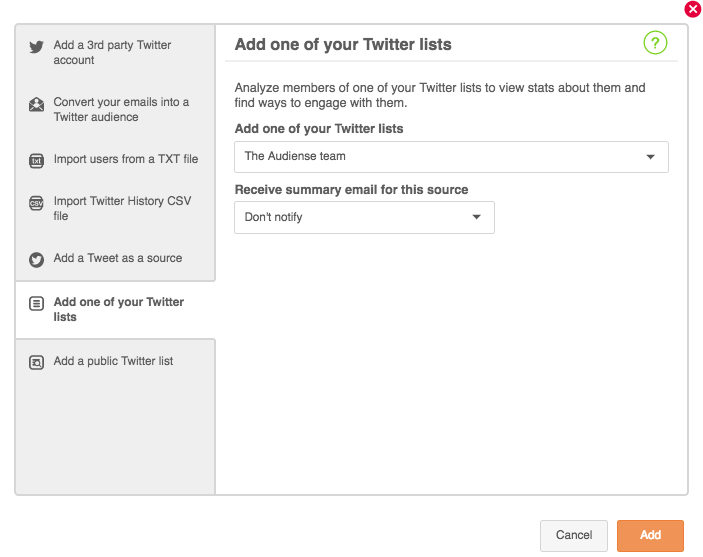Select The Audiense team combo box
The image size is (703, 557).
coord(451,157)
